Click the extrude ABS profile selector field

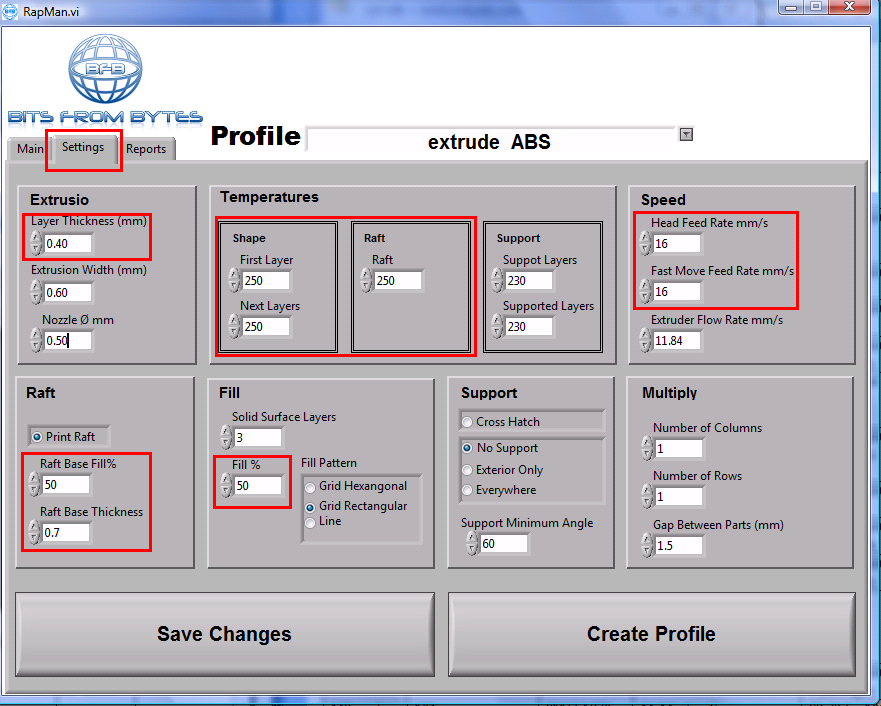[x=490, y=141]
